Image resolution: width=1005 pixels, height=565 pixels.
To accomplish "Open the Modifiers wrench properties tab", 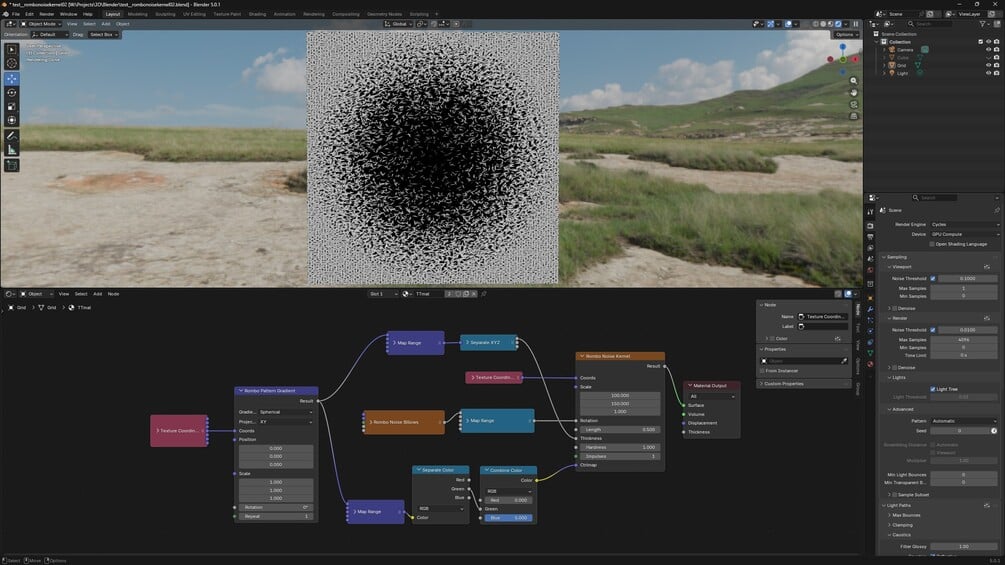I will (x=870, y=309).
